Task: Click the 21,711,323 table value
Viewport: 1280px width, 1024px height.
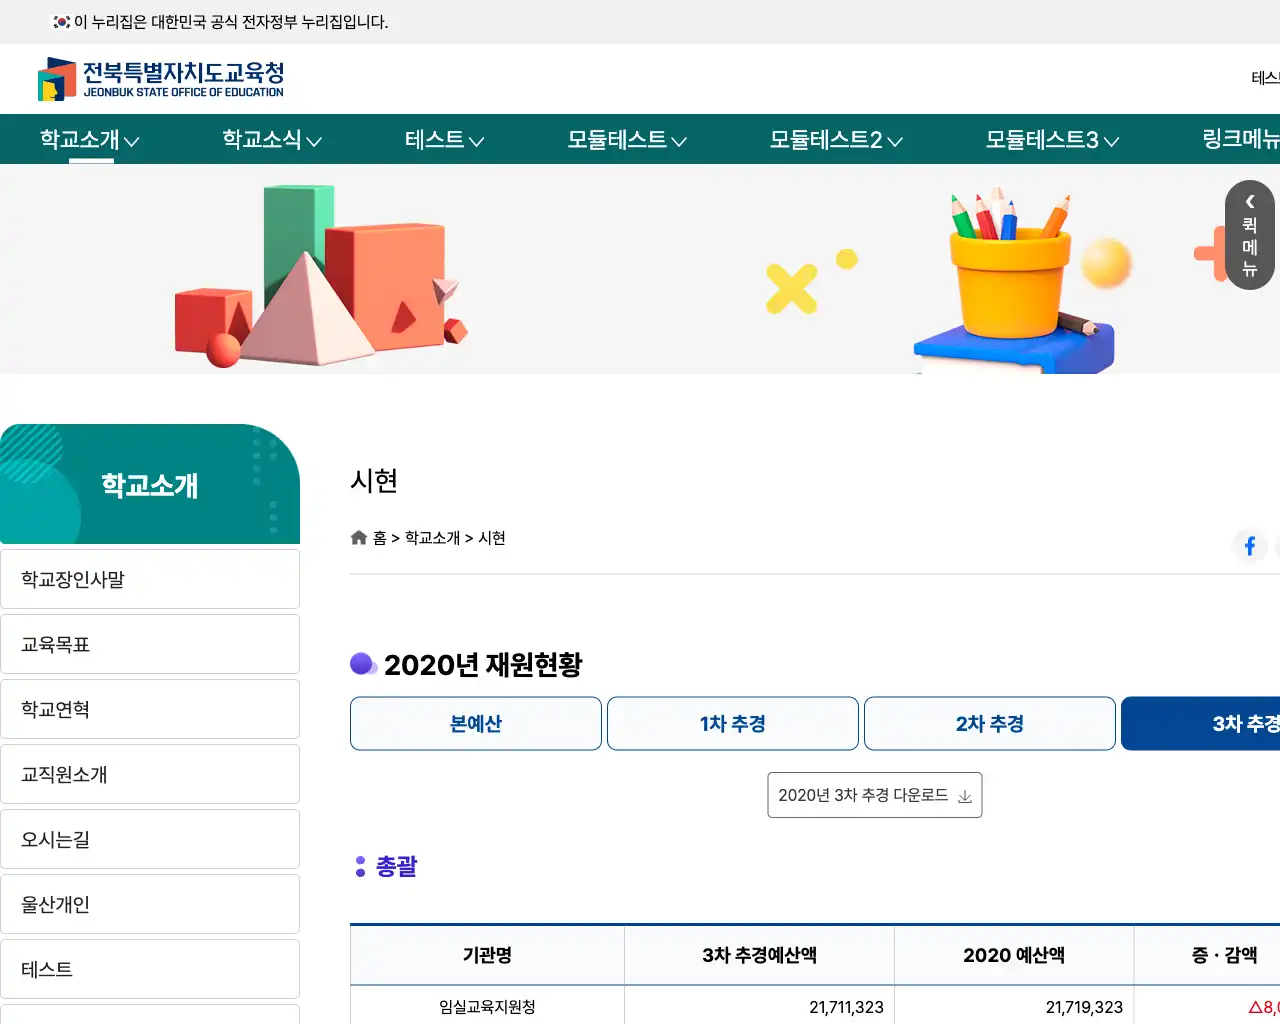Action: 846,1007
